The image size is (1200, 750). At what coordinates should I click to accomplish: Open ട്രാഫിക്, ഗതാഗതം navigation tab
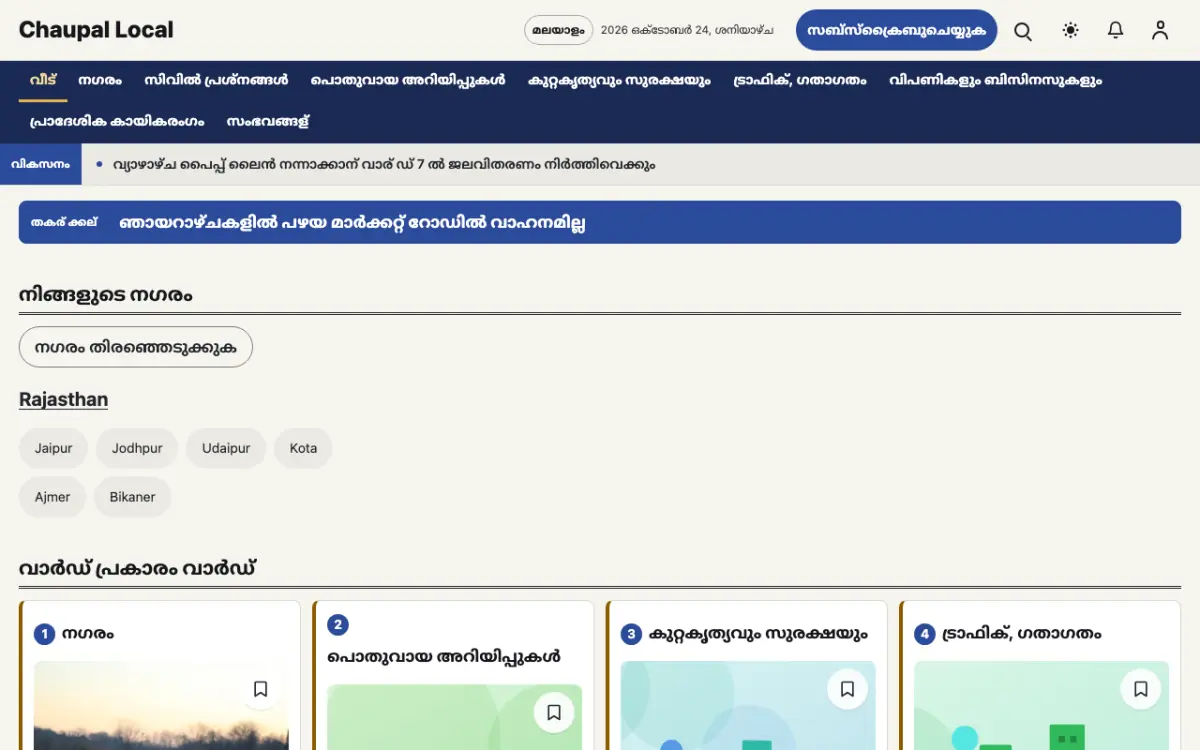pyautogui.click(x=800, y=81)
